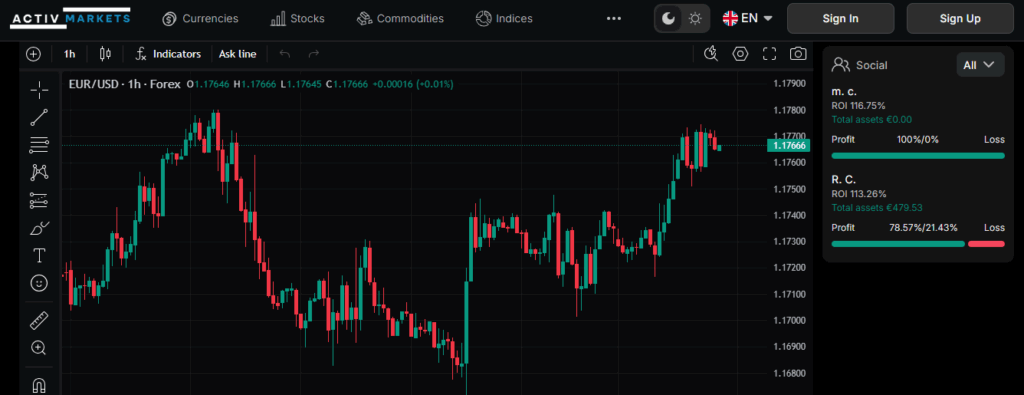Click Total assets €479.53 text
Screen dimensions: 1024x395
point(876,208)
